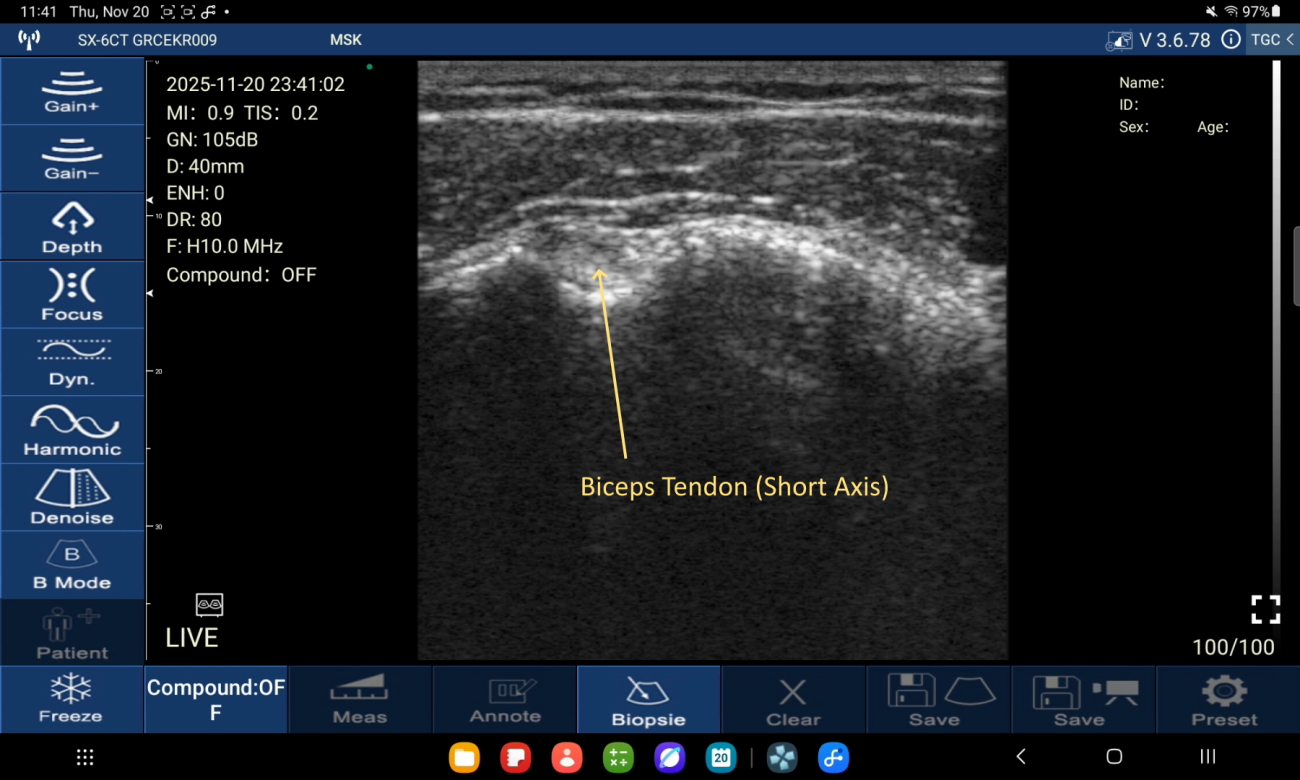Toggle Compound:OFF setting
Viewport: 1300px width, 780px height.
coord(216,699)
